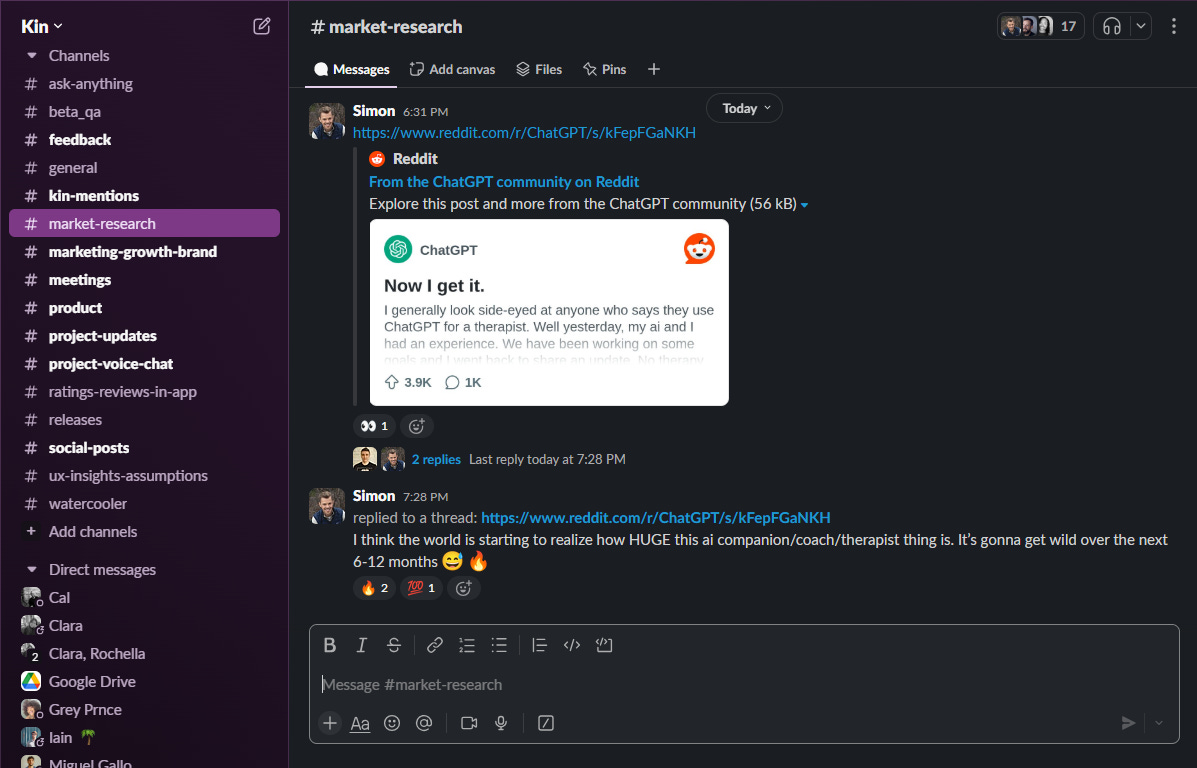Record an audio clip with microphone
The image size is (1197, 768).
coord(501,723)
